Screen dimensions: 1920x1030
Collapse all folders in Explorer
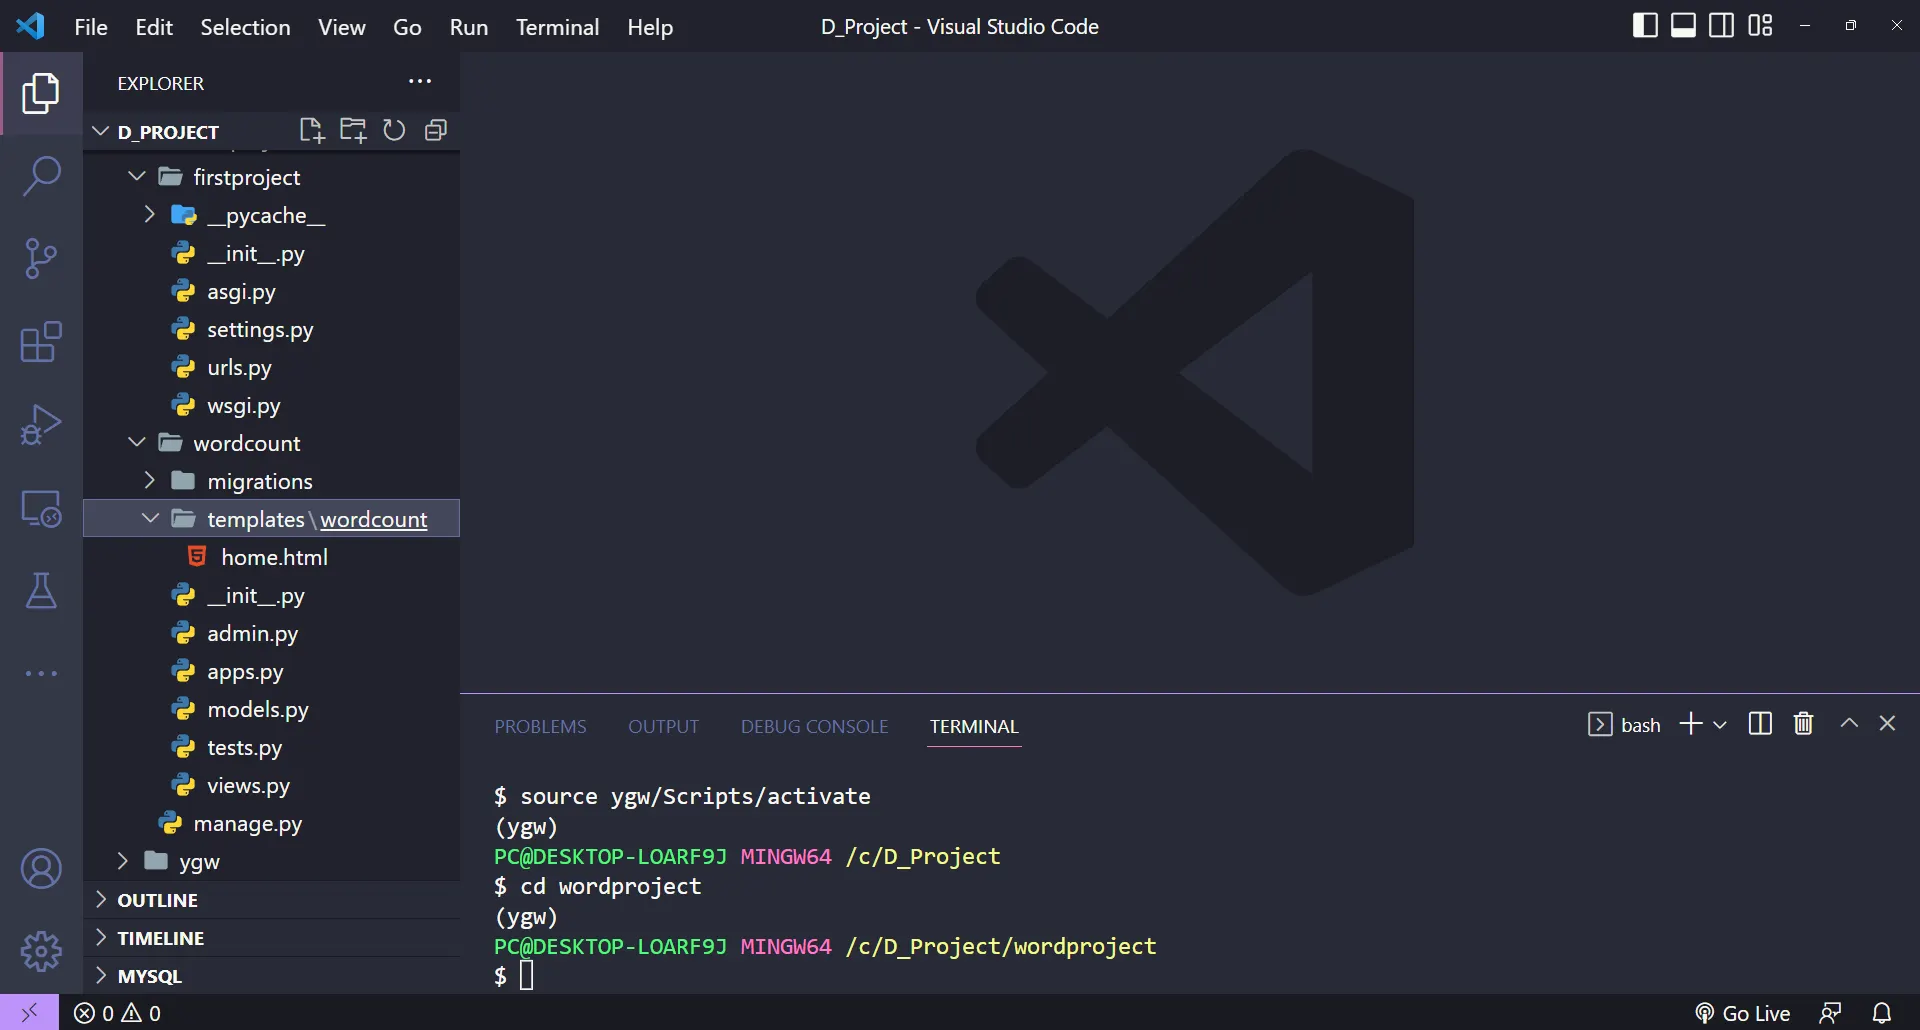[435, 131]
